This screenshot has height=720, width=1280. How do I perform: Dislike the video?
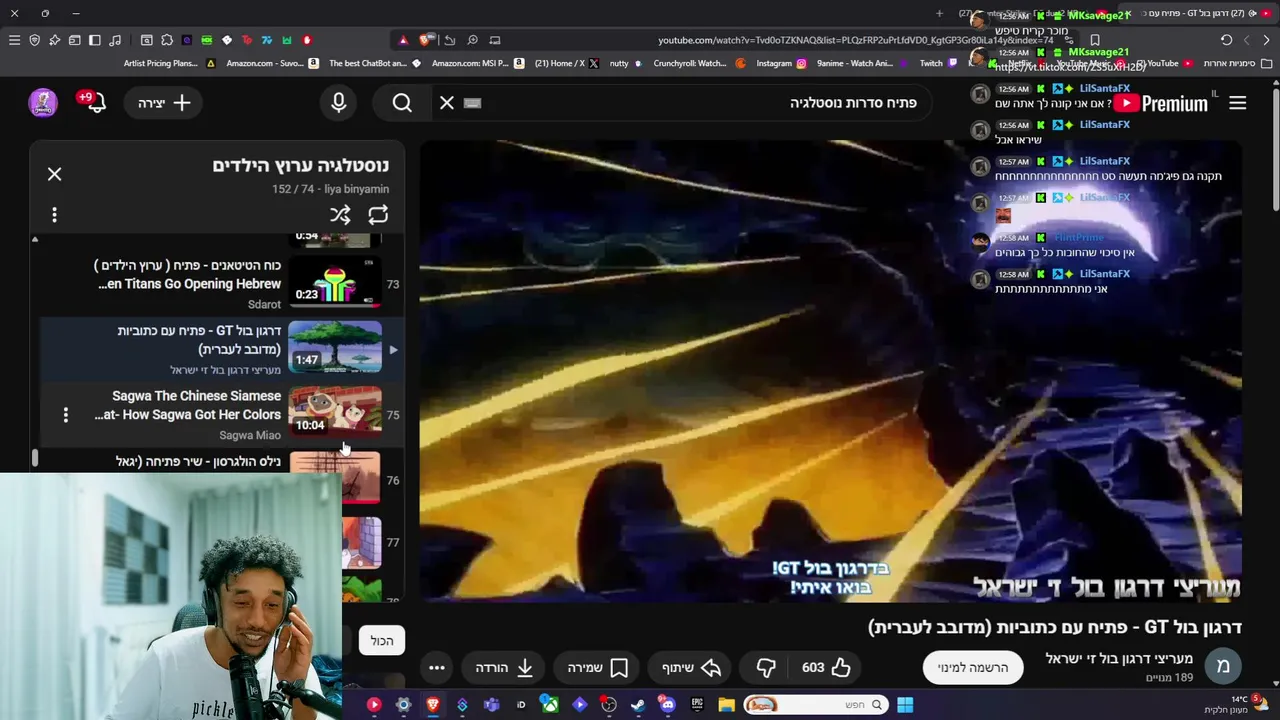766,667
